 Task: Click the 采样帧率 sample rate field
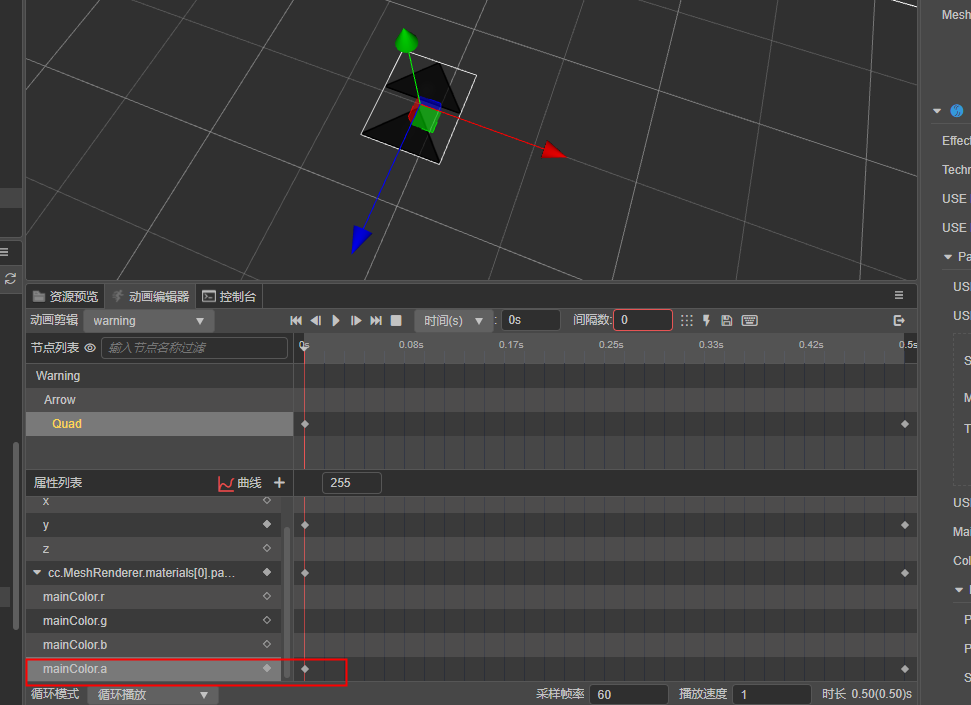[x=629, y=694]
